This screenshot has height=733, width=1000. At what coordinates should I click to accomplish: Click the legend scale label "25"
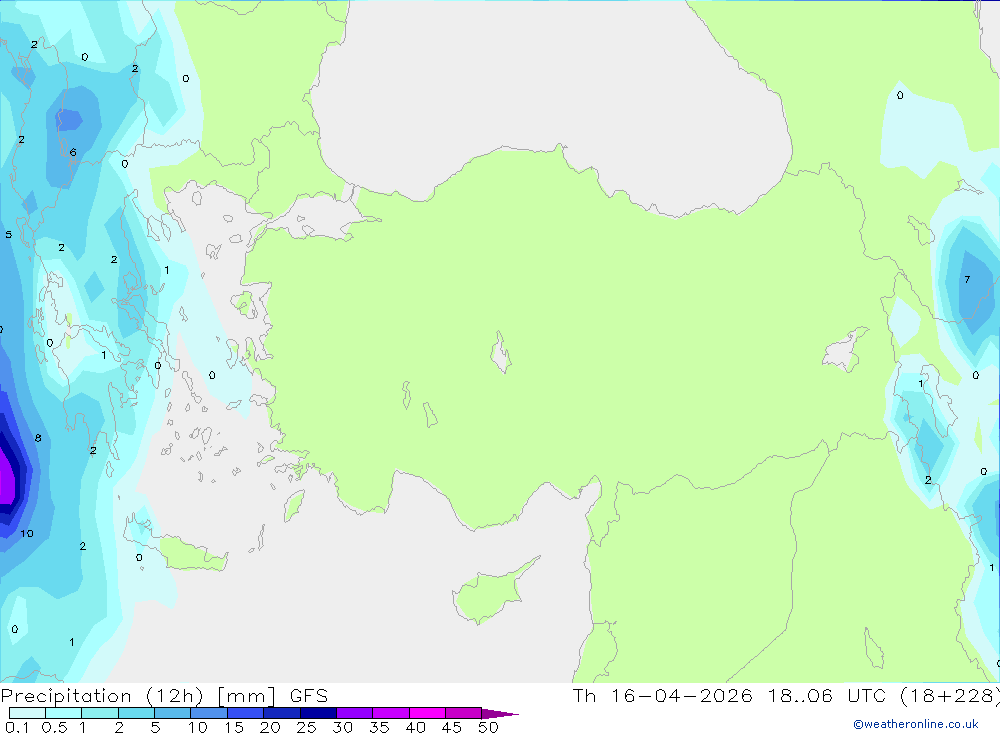point(306,727)
